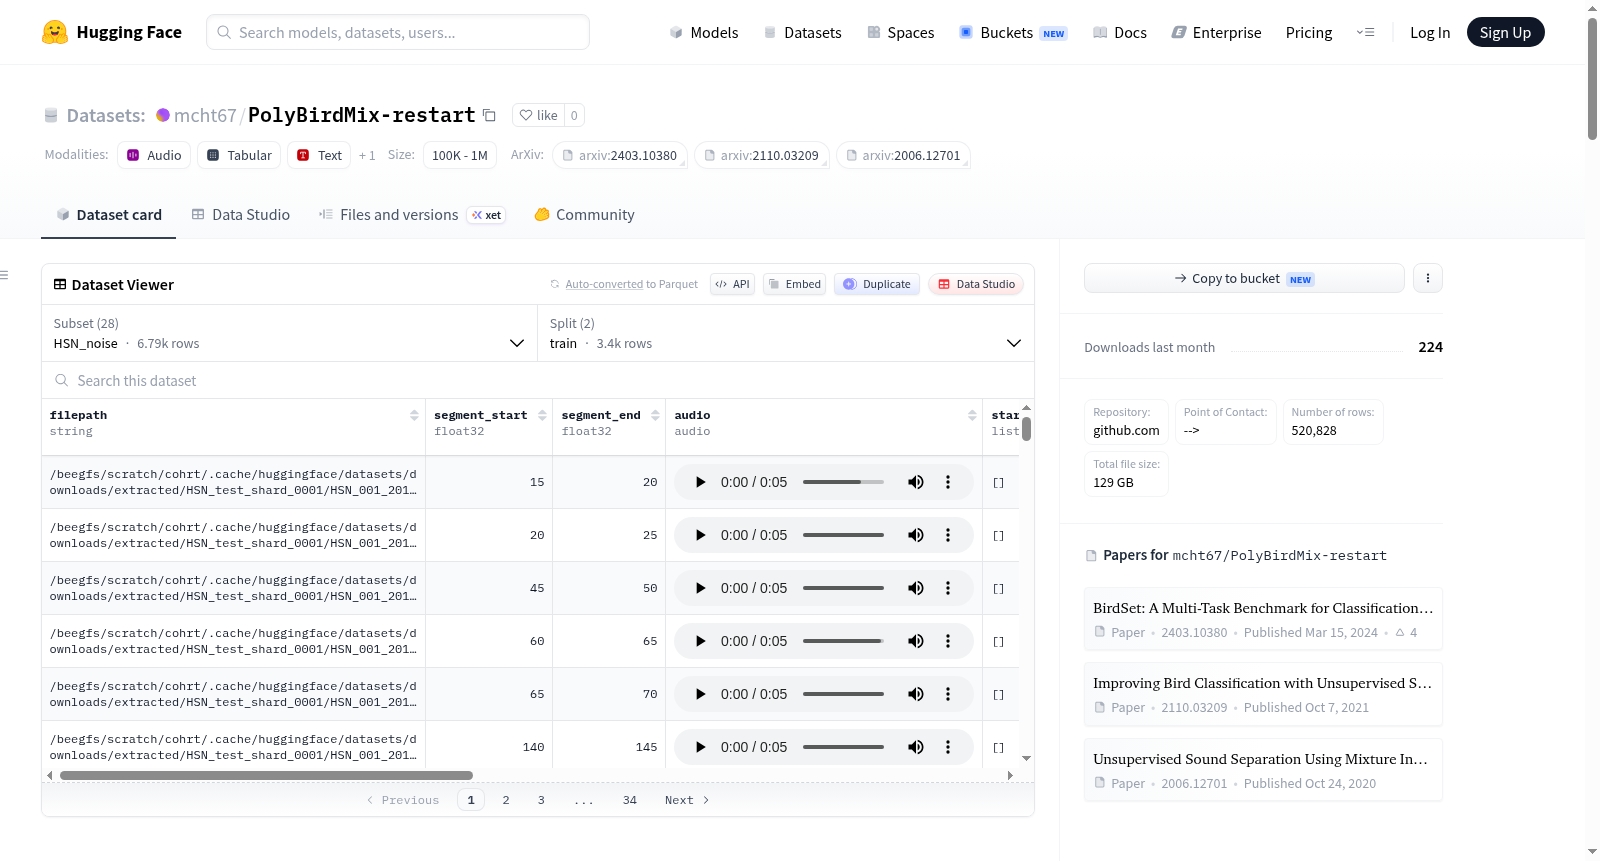Screen dimensions: 1600x861
Task: Play audio in the segment 60–65 row
Action: point(701,641)
